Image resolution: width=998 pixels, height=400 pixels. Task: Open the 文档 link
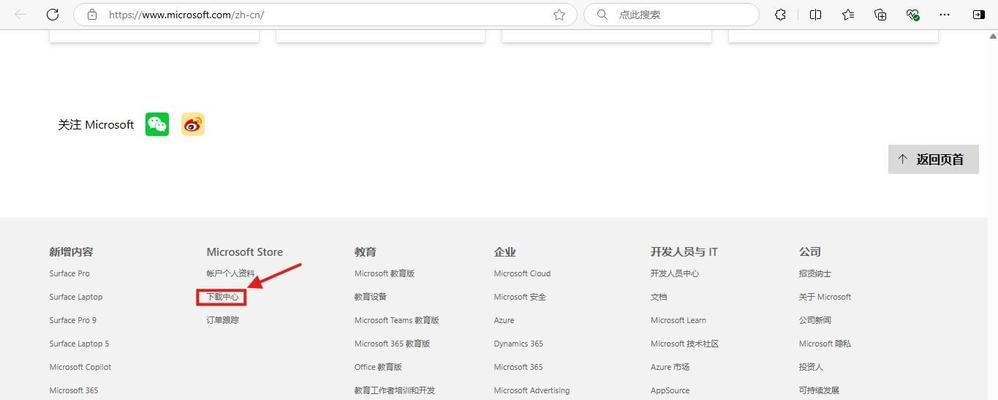tap(659, 297)
